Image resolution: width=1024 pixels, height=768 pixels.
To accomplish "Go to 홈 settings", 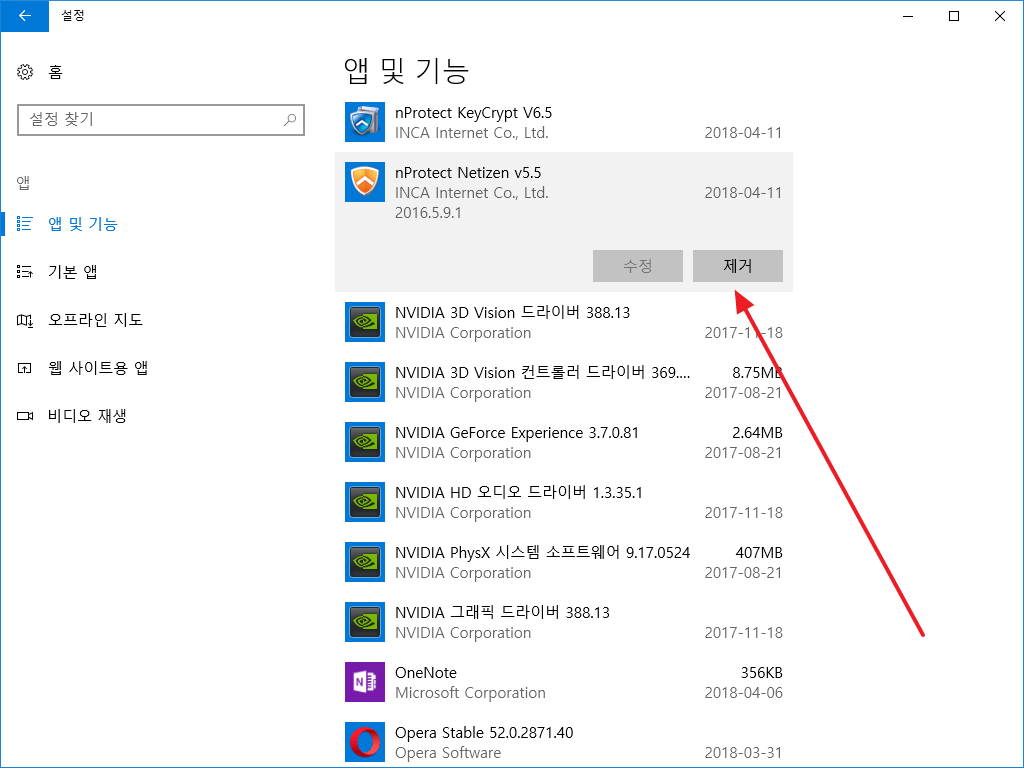I will coord(55,72).
